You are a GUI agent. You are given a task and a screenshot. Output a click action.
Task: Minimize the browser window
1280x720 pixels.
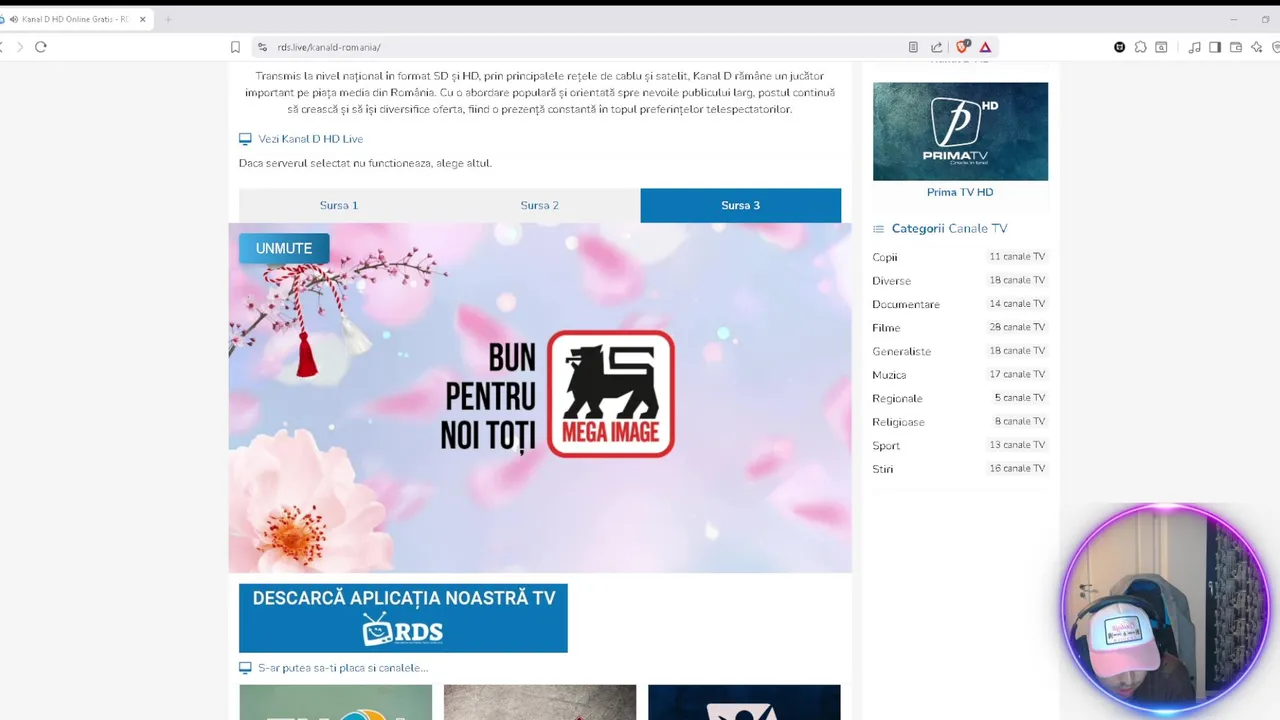coord(1233,19)
